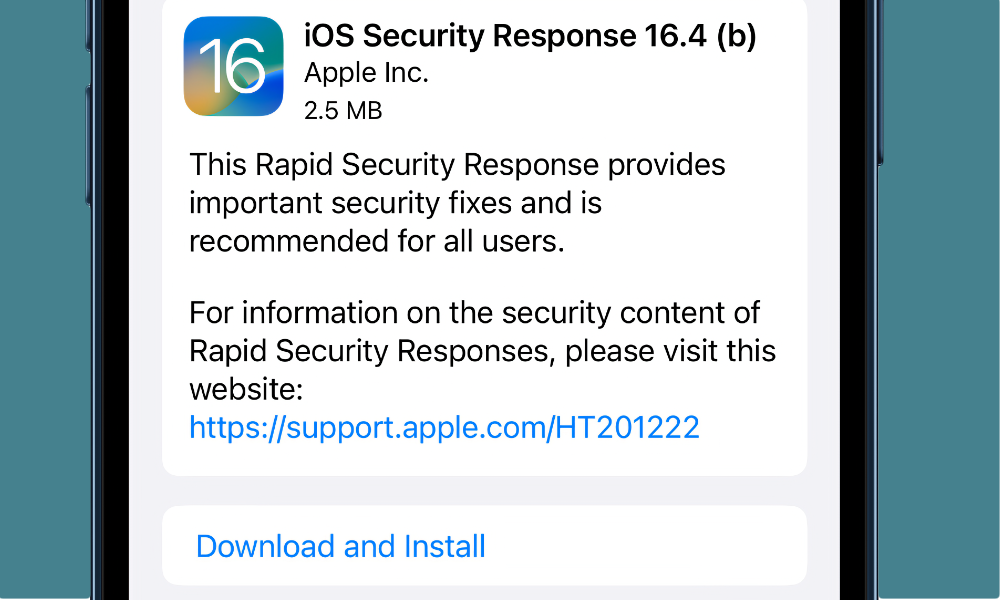Viewport: 1000px width, 600px height.
Task: Open the support.apple.com/HT201222 link
Action: pos(444,427)
